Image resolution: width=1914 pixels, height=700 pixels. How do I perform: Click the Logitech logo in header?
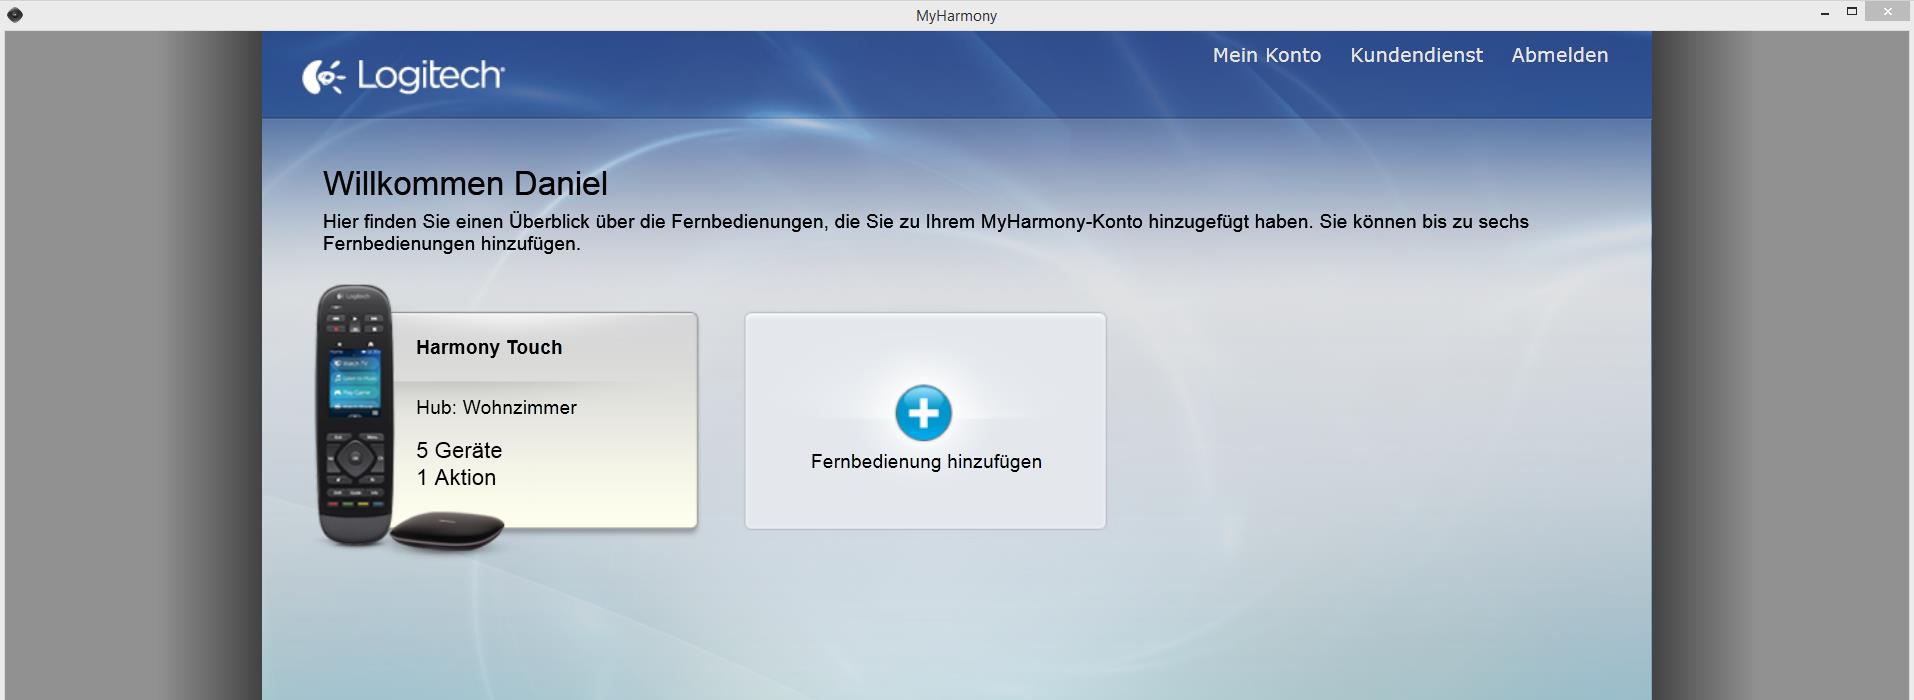[403, 76]
